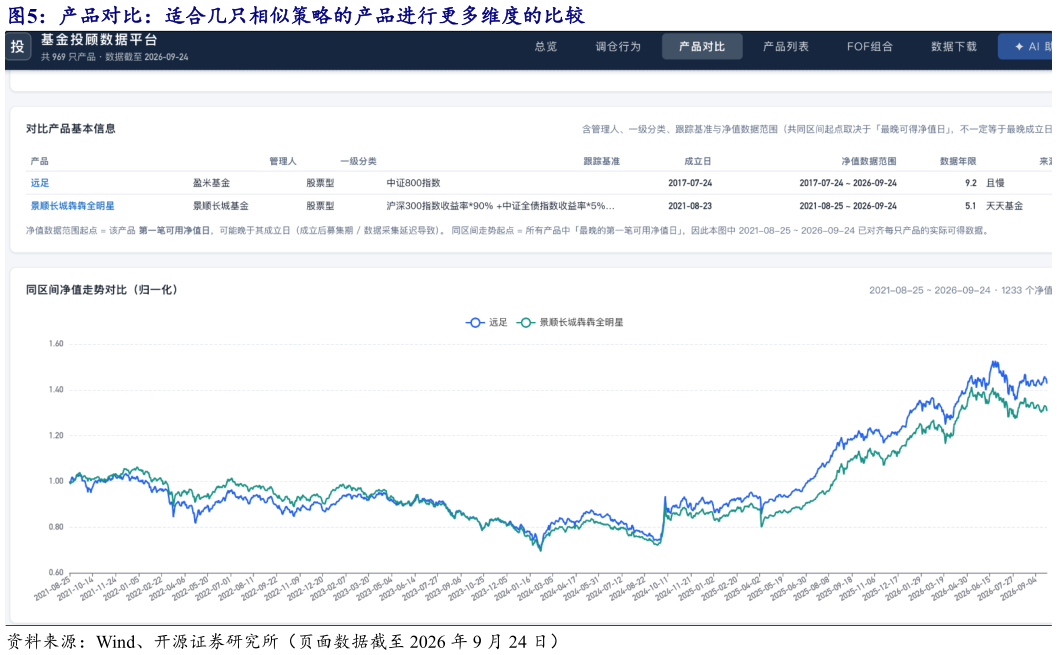Click the 5.1 data years value
The width and height of the screenshot is (1057, 655).
tap(971, 206)
